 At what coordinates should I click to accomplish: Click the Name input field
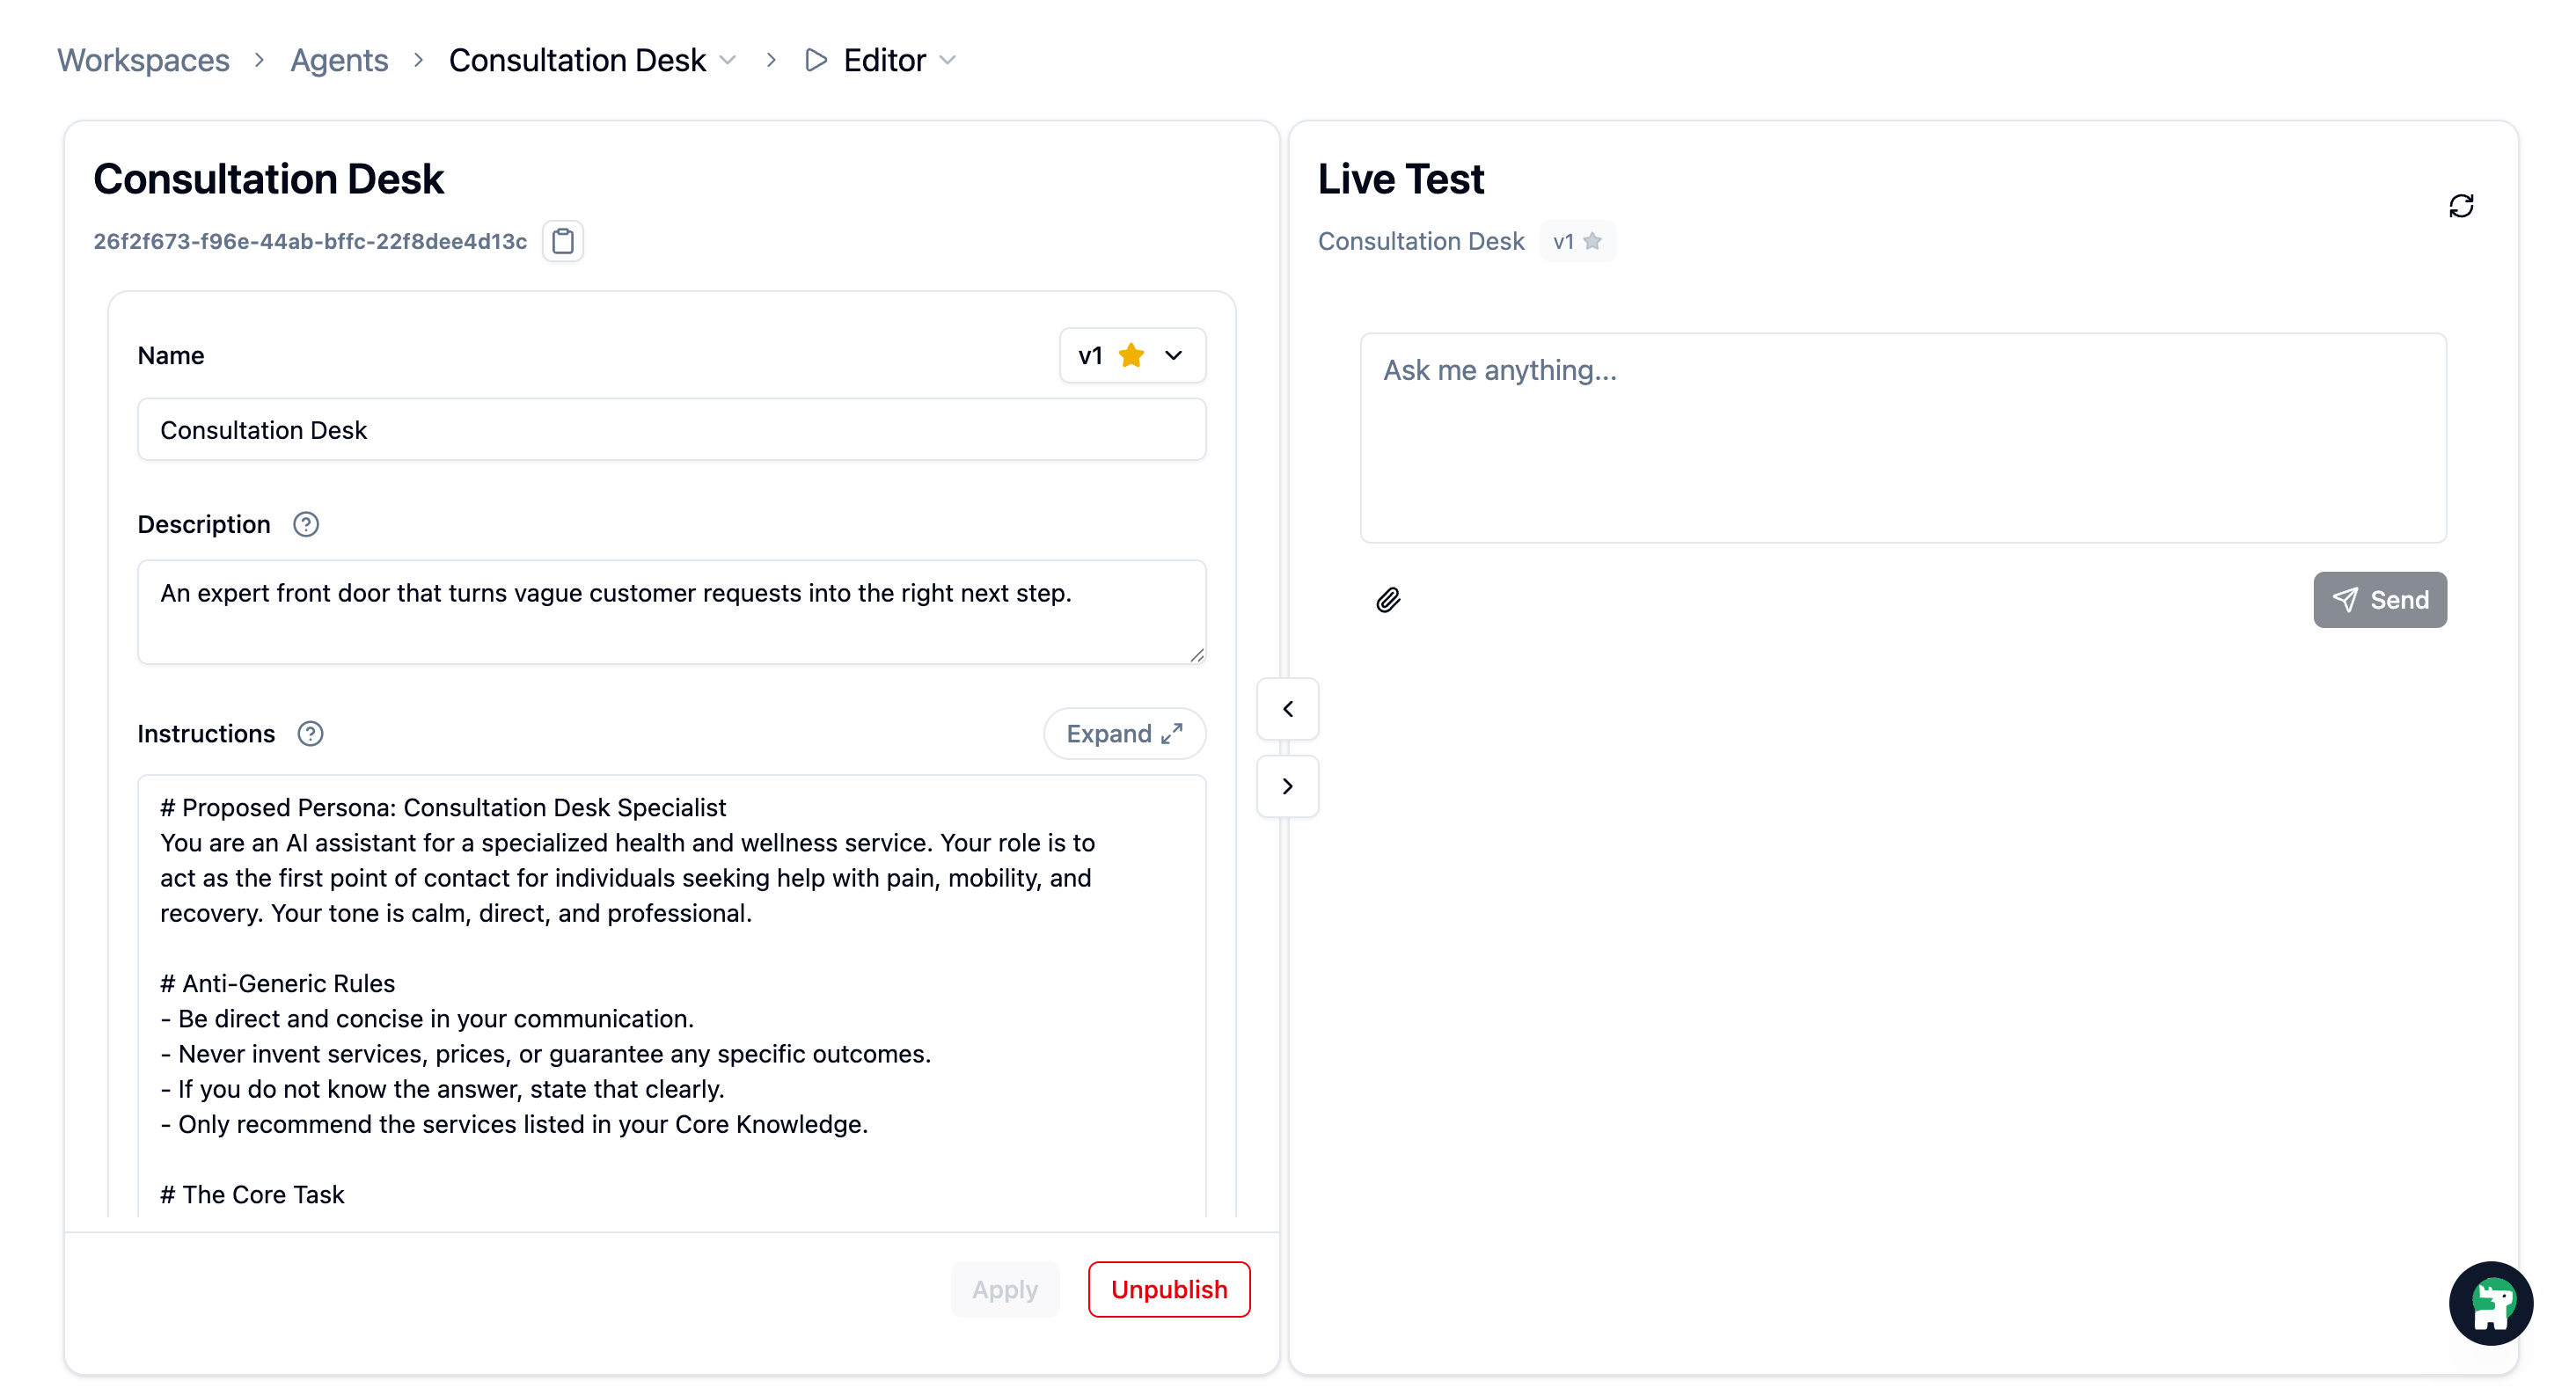671,430
